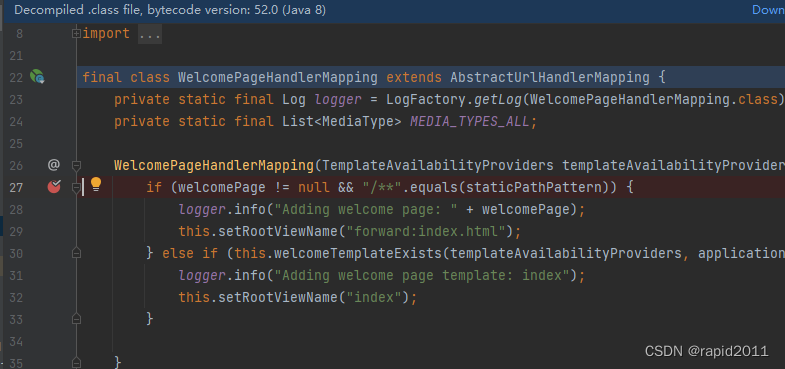
Task: Click the 'Decompiled .class file' banner text
Action: (x=170, y=10)
